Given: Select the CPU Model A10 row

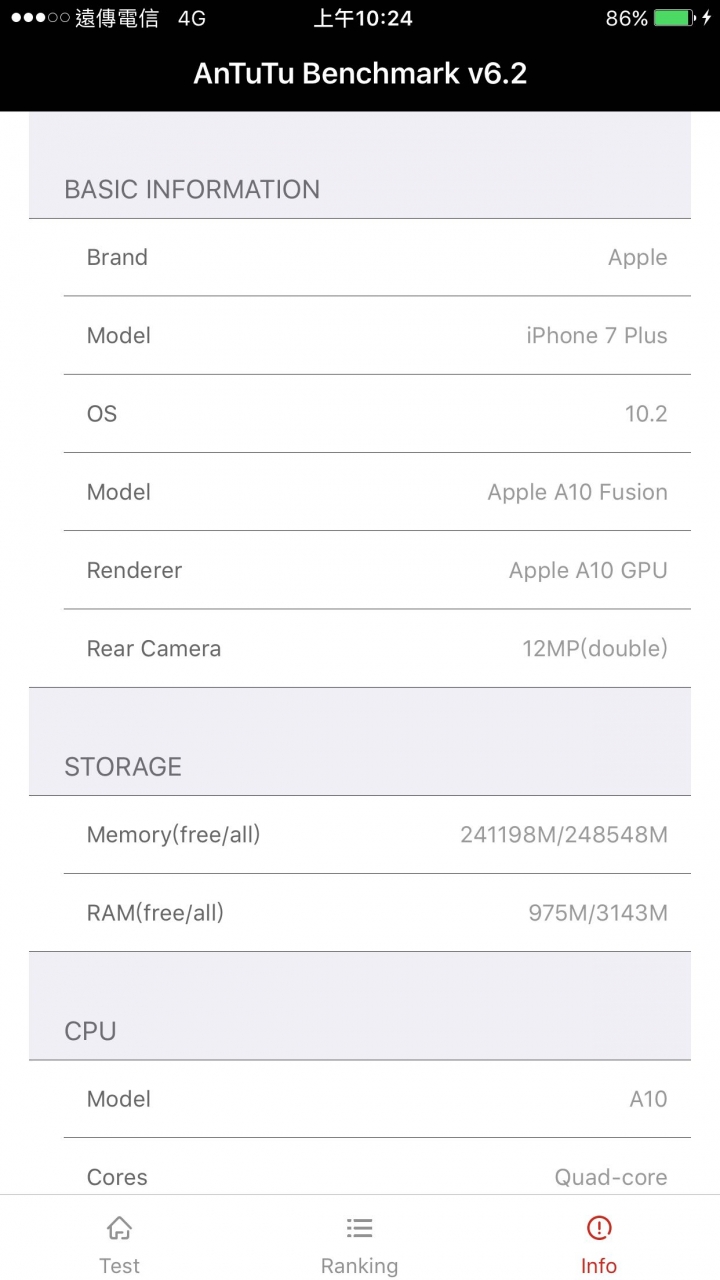Looking at the screenshot, I should click(x=377, y=1098).
